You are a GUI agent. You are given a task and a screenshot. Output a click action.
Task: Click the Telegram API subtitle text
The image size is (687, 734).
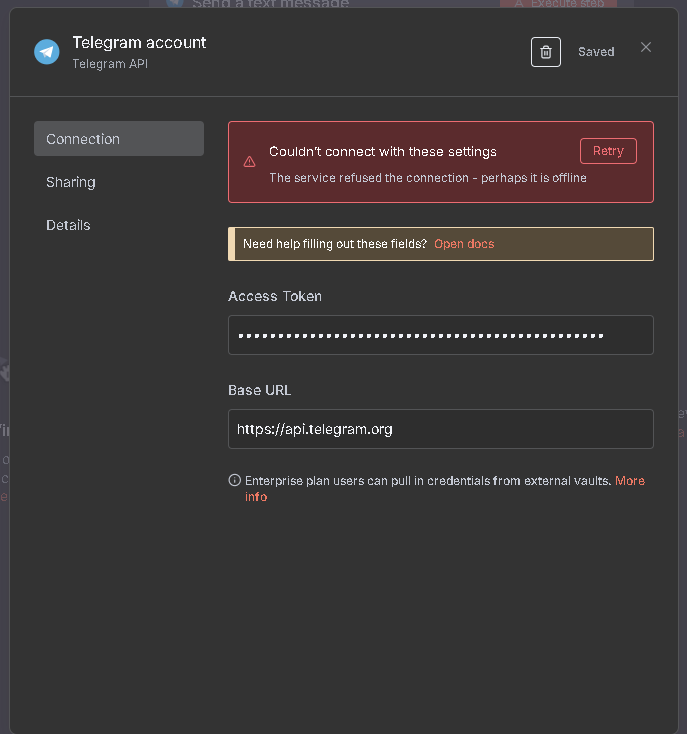[110, 64]
